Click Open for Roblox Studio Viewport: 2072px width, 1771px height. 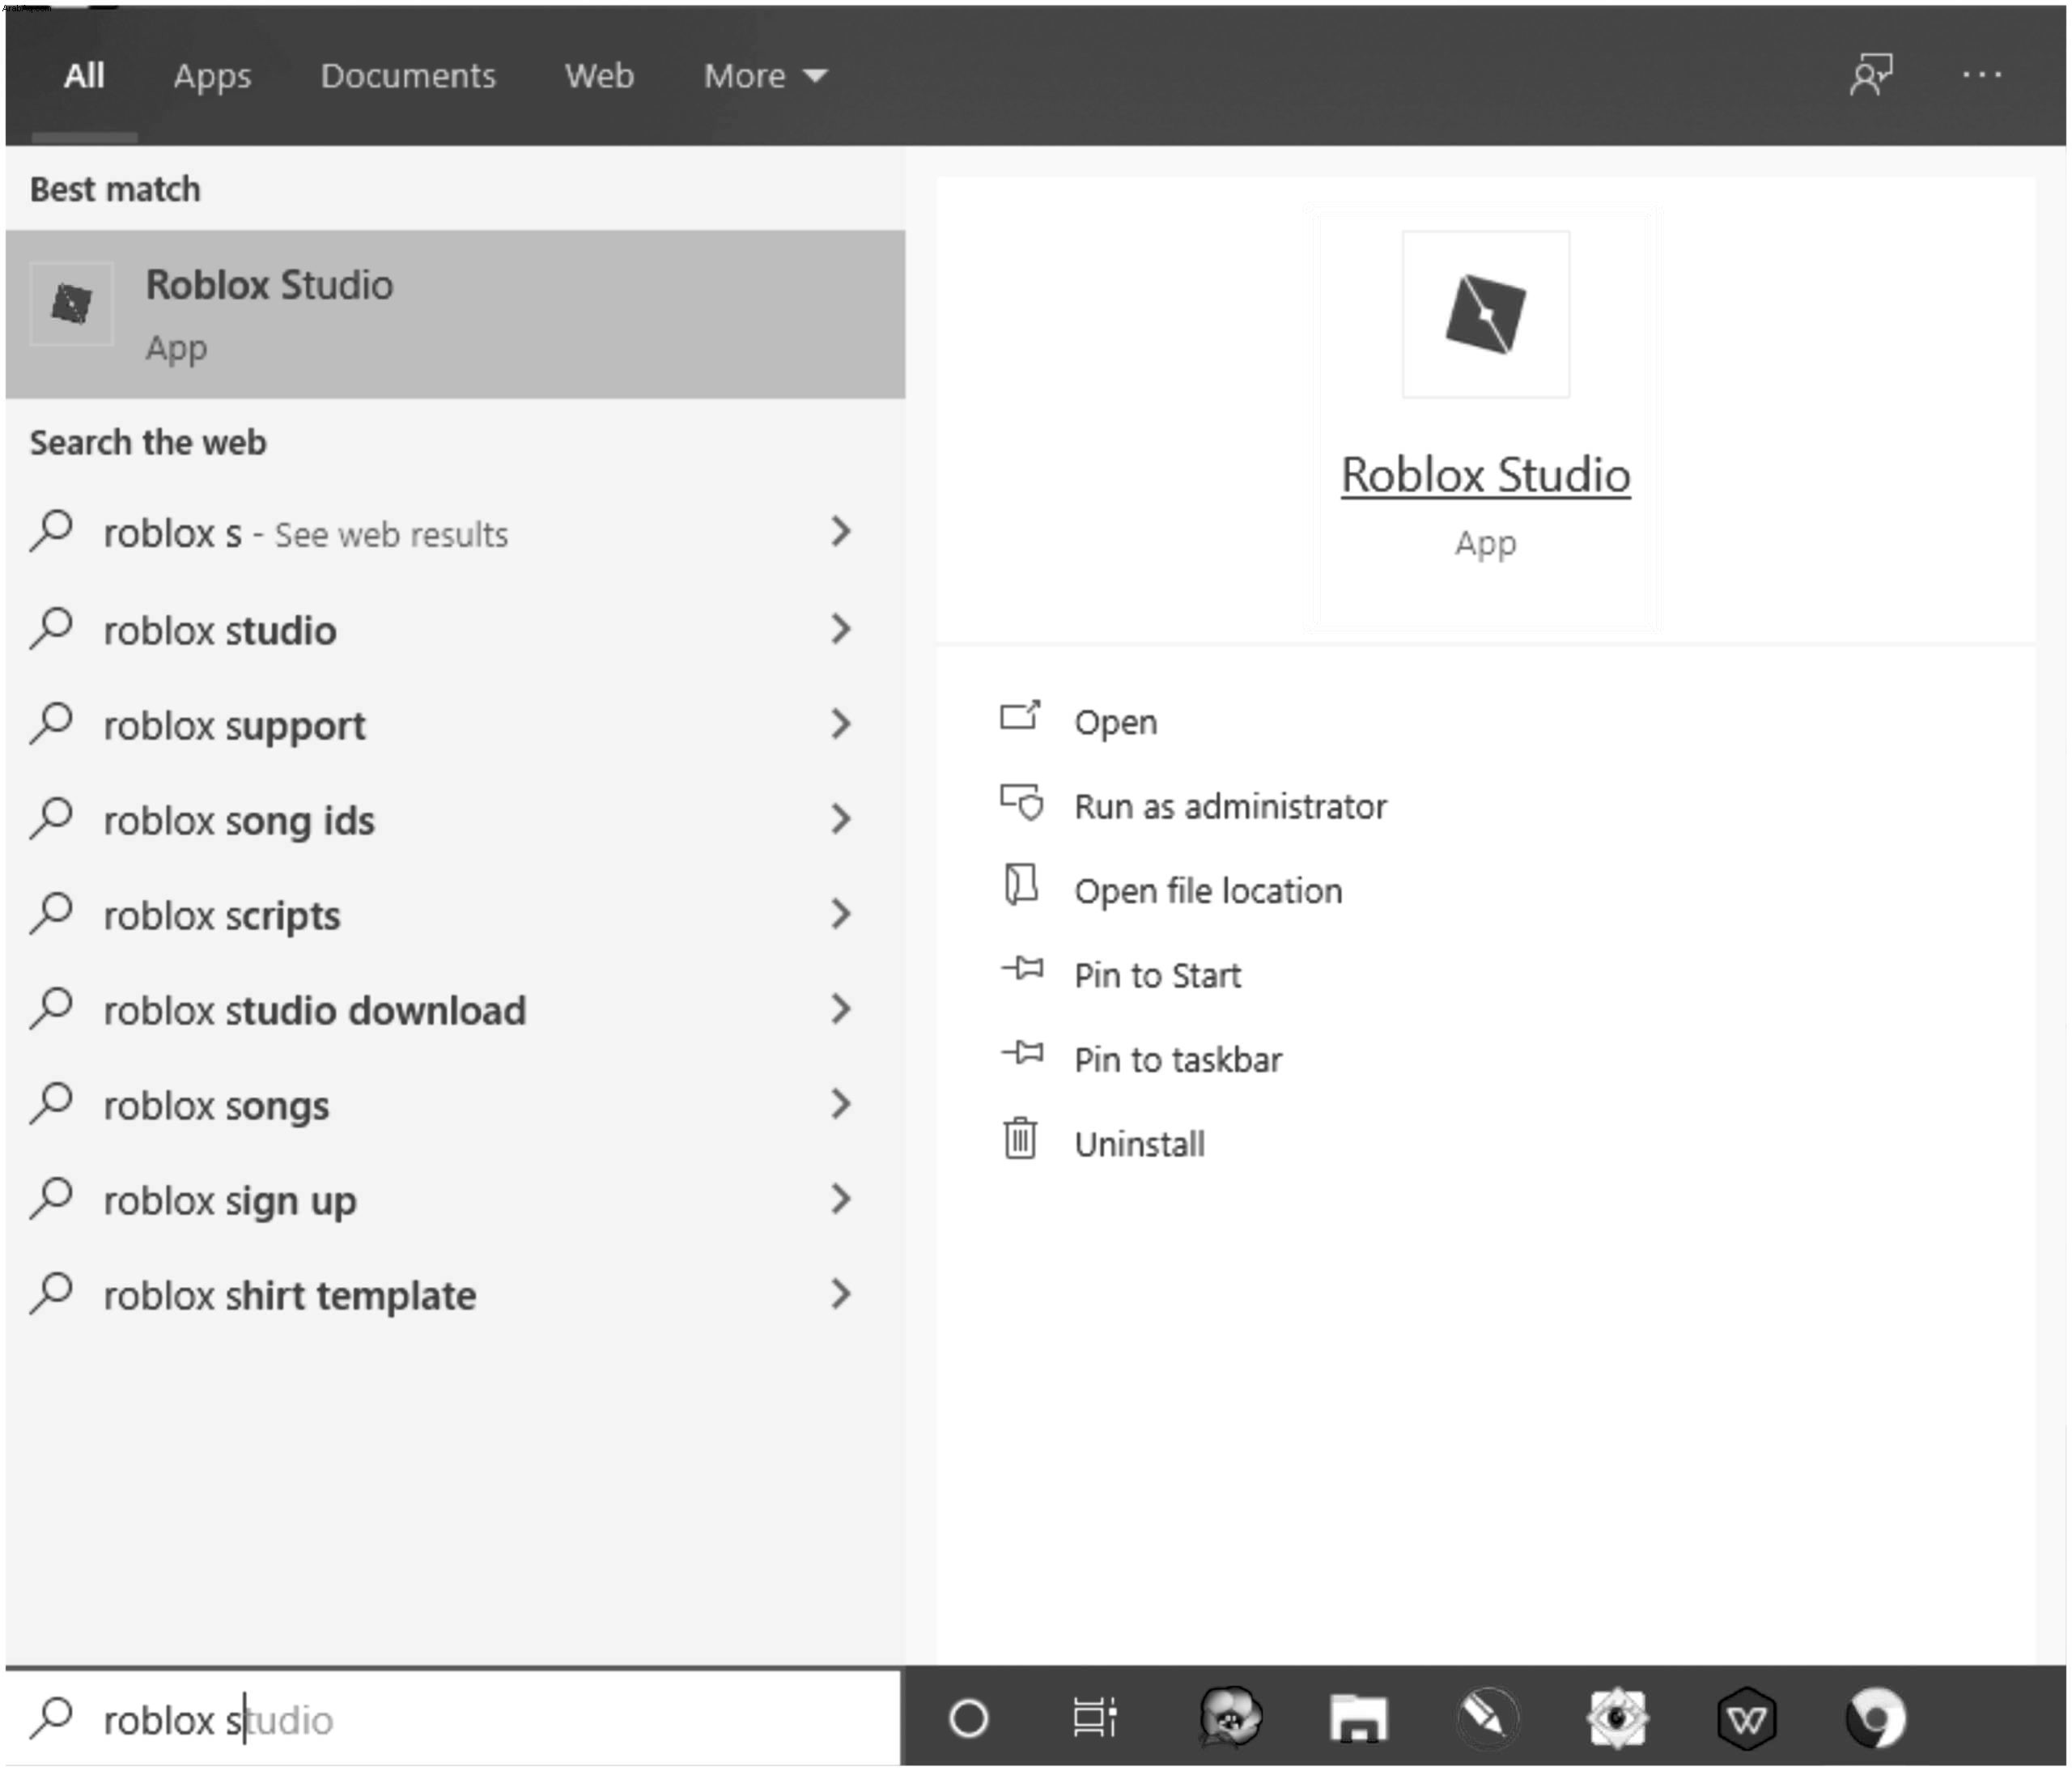click(x=1116, y=722)
